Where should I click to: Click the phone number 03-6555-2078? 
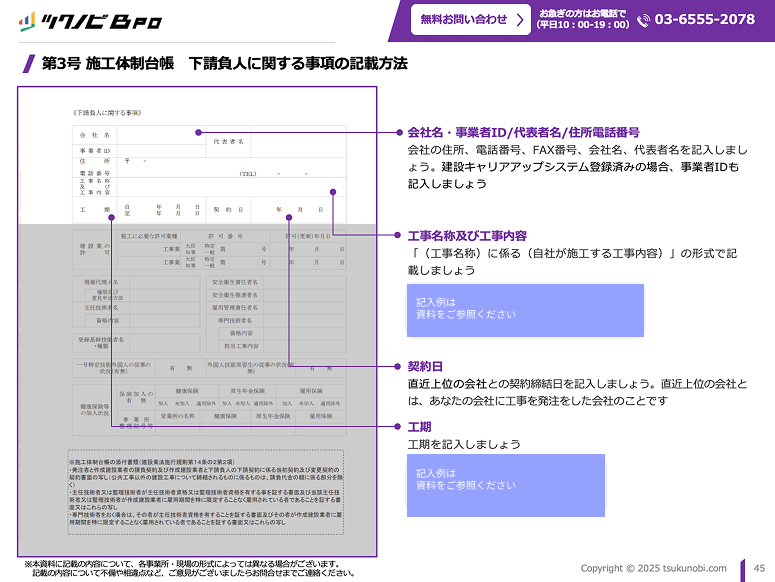pos(704,19)
